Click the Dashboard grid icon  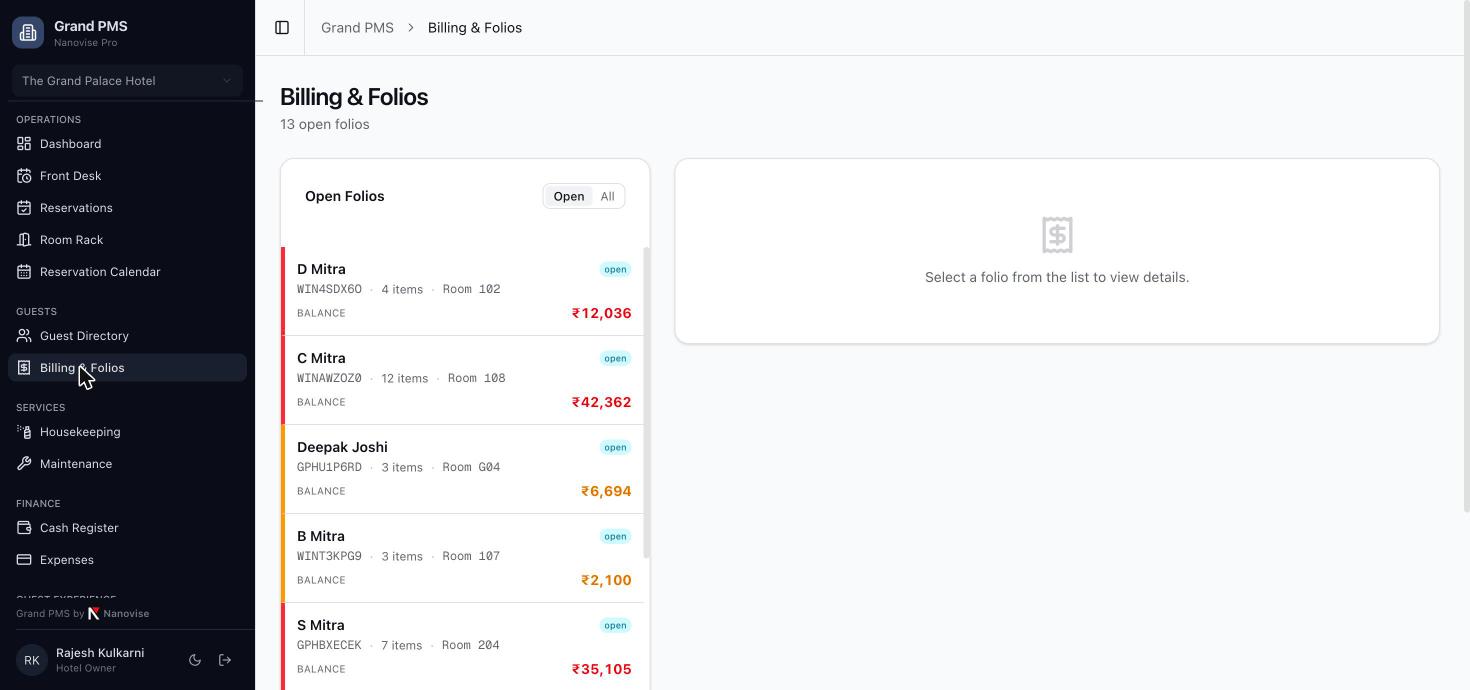click(24, 144)
